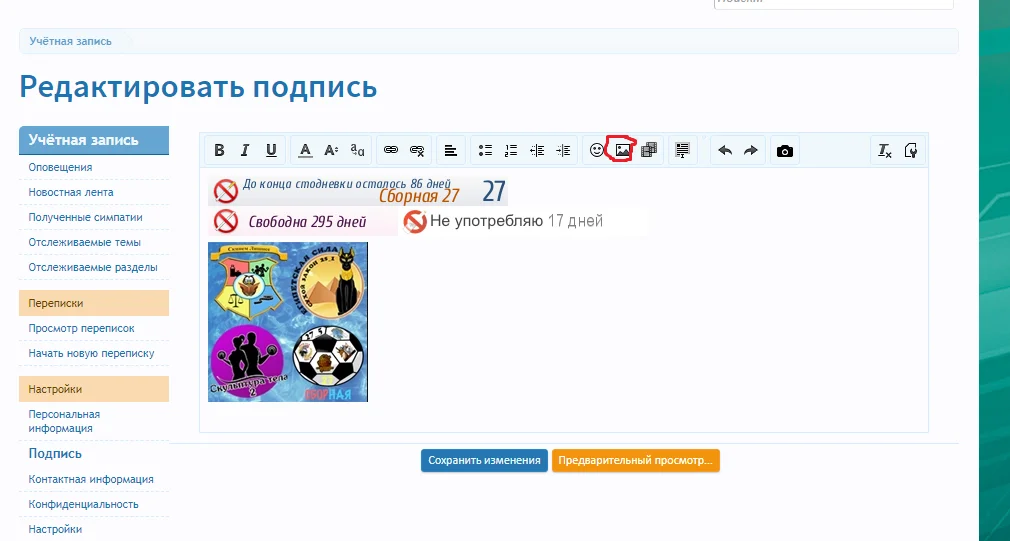Redo the last edit
This screenshot has height=541, width=1010.
point(751,150)
